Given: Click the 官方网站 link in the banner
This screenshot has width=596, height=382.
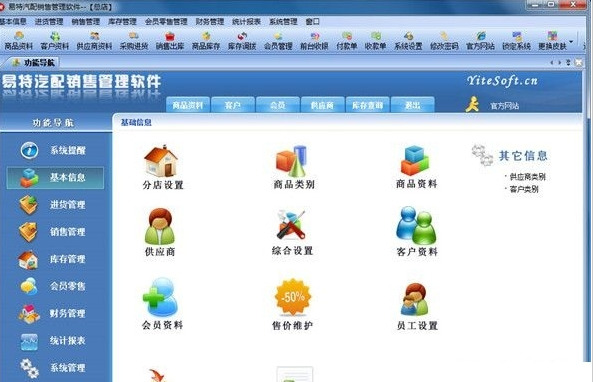Looking at the screenshot, I should (504, 106).
